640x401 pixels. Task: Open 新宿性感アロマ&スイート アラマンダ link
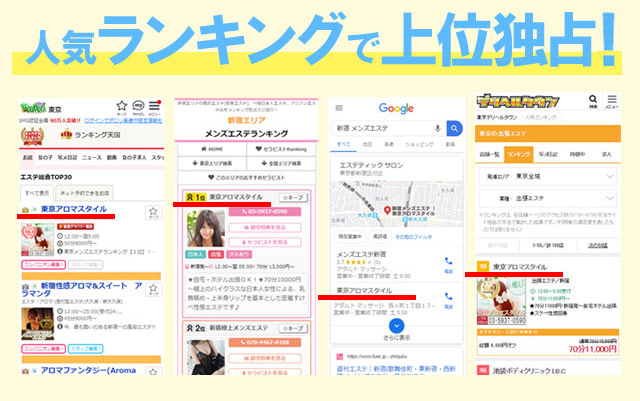[82, 290]
